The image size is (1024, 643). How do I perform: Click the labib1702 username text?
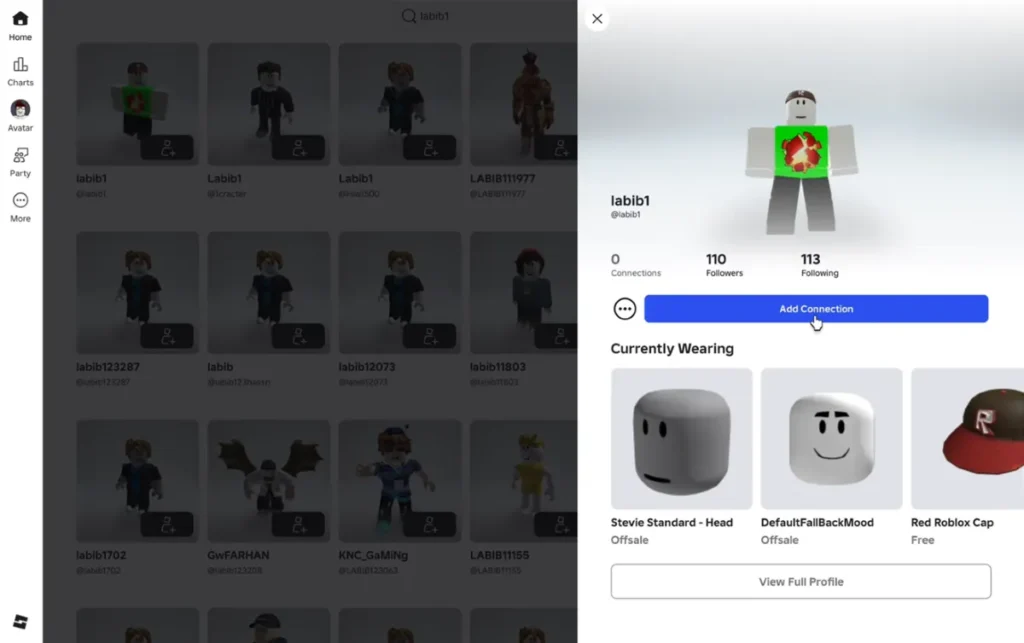pyautogui.click(x=101, y=555)
